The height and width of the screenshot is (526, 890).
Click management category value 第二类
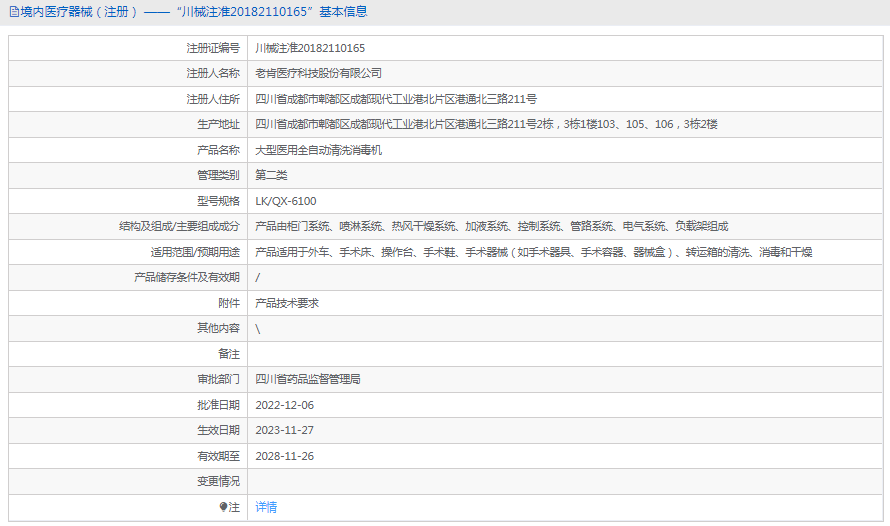pyautogui.click(x=271, y=175)
